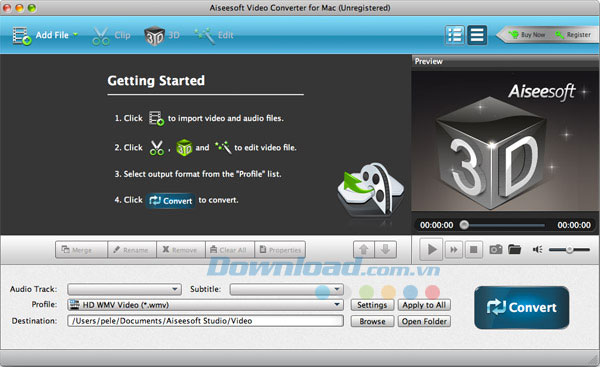The image size is (600, 367).
Task: Click the Add File toolbar icon
Action: [x=22, y=36]
